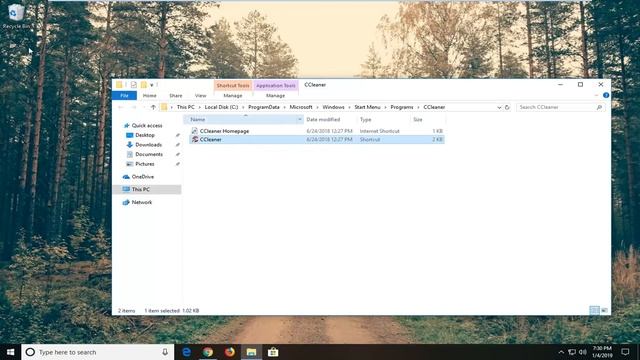Click the CCleaner Homepage file icon

coord(195,131)
